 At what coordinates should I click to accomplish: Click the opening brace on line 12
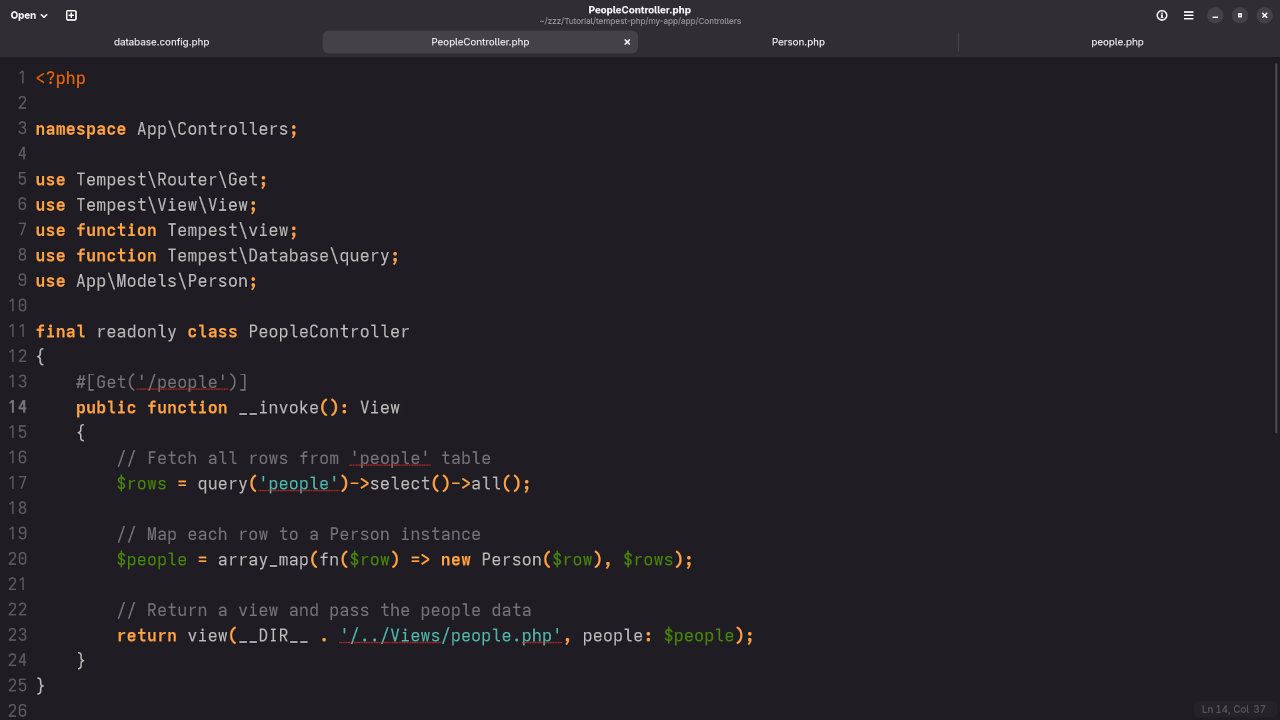[41, 357]
